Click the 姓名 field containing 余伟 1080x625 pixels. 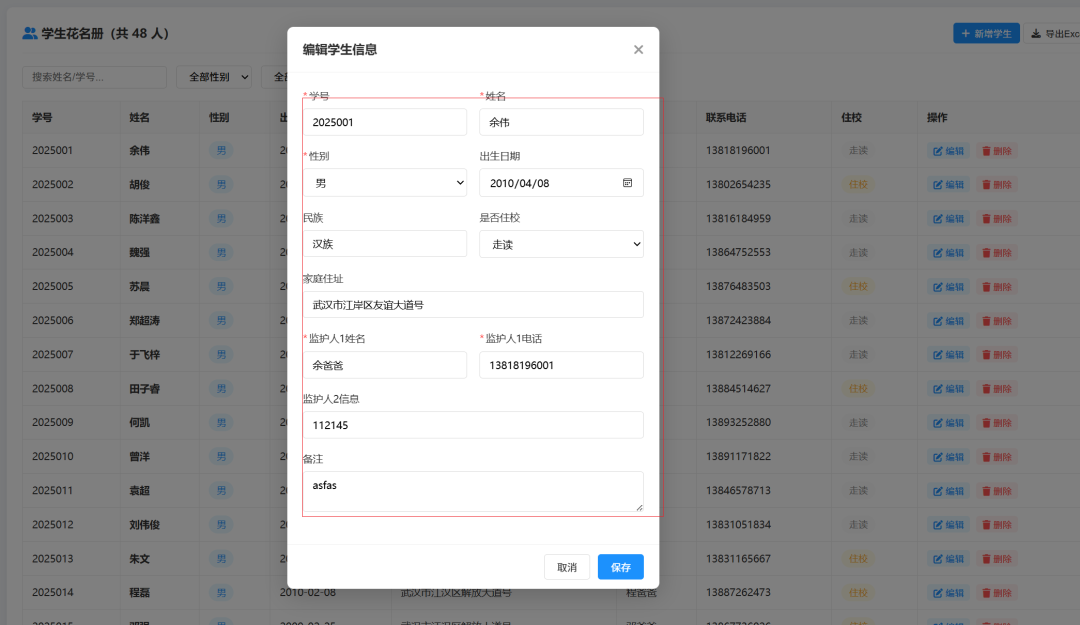[561, 122]
